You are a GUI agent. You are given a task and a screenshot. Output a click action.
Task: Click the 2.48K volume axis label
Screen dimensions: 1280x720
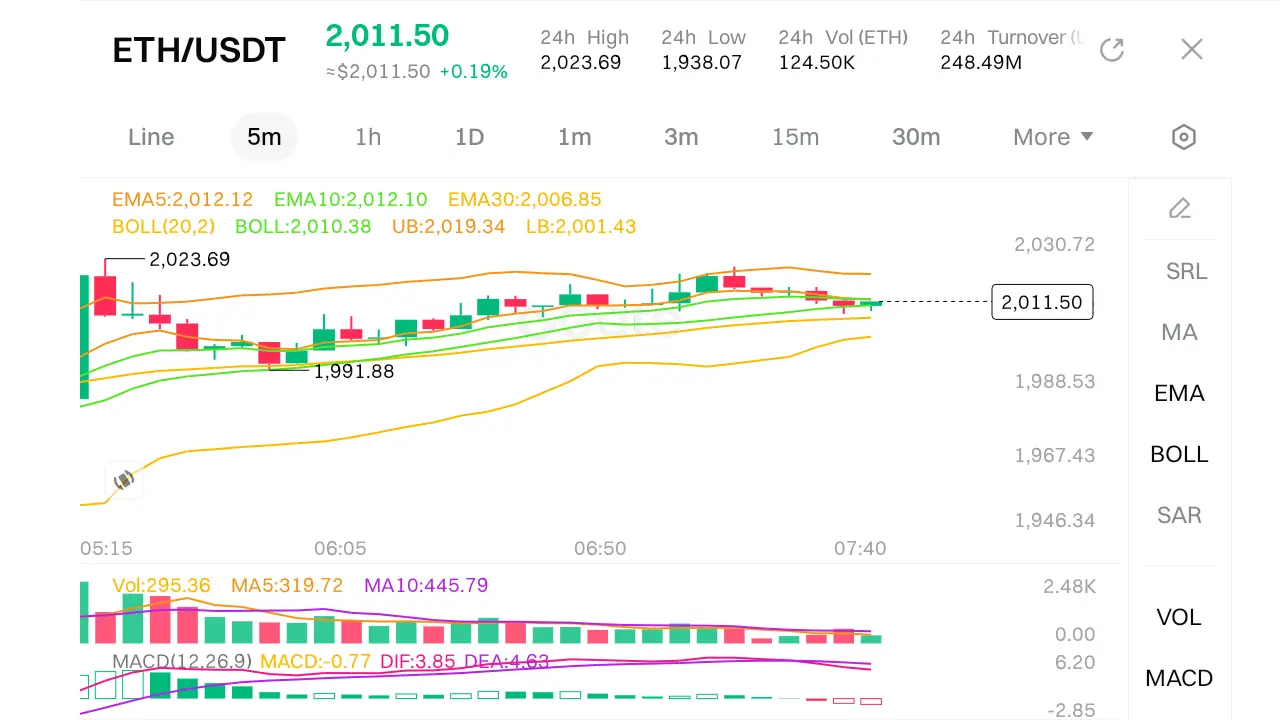[x=1069, y=586]
